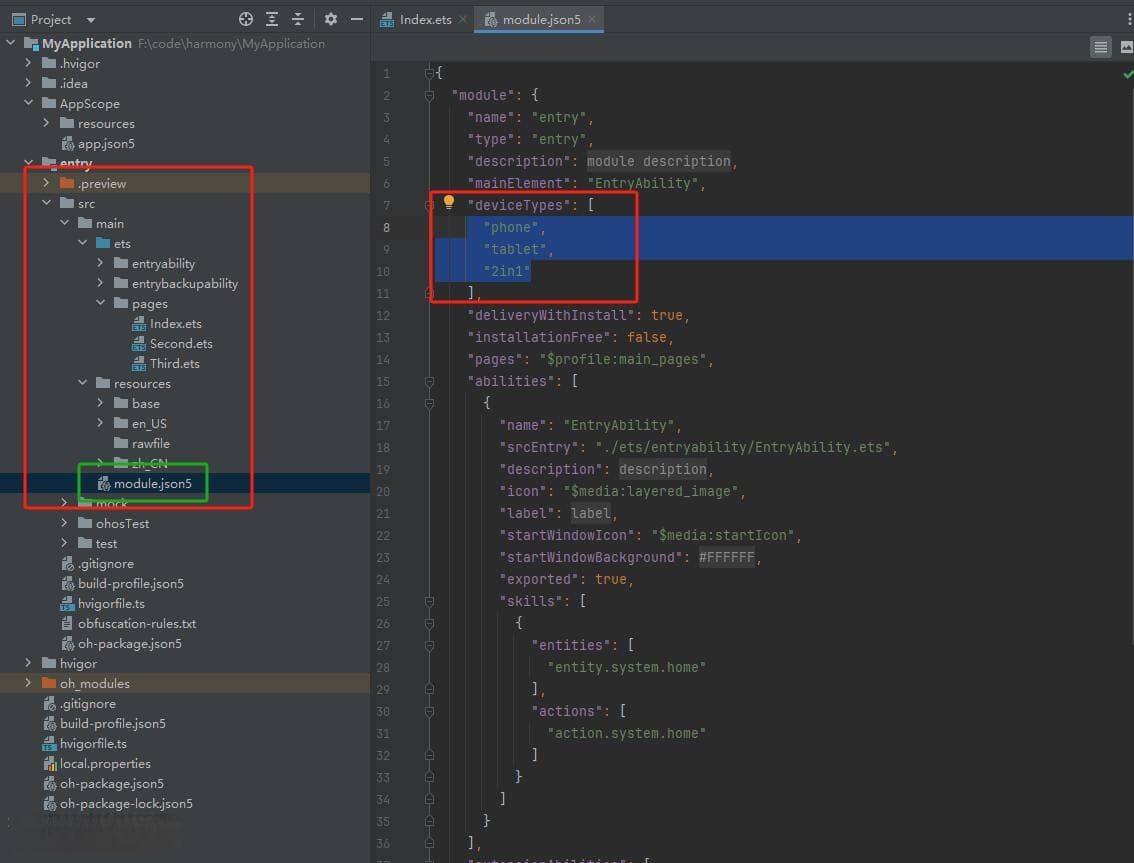
Task: Select the test folder
Action: [x=106, y=543]
